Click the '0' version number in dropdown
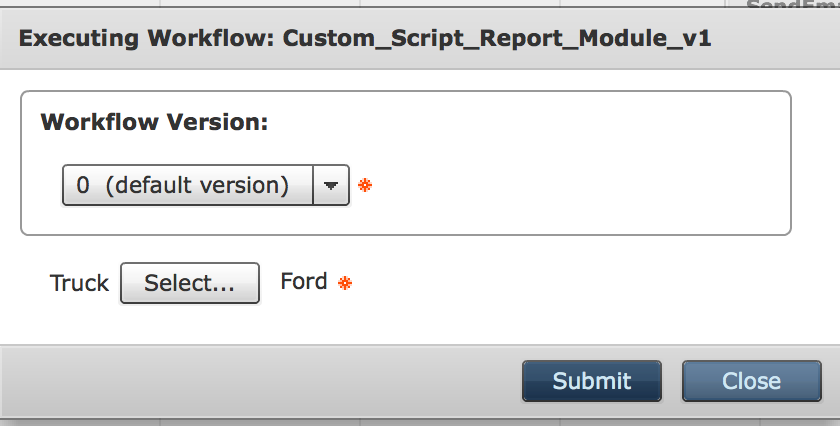Viewport: 840px width, 426px height. click(83, 185)
